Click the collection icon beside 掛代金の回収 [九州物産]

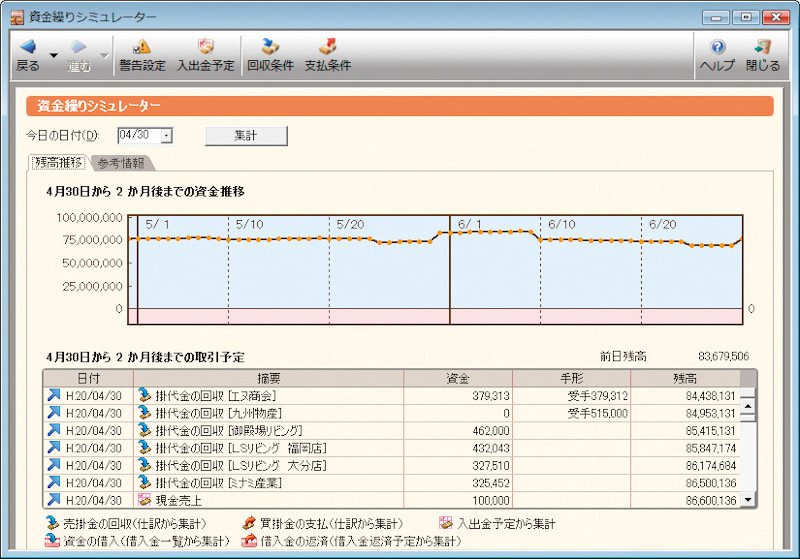coord(145,413)
